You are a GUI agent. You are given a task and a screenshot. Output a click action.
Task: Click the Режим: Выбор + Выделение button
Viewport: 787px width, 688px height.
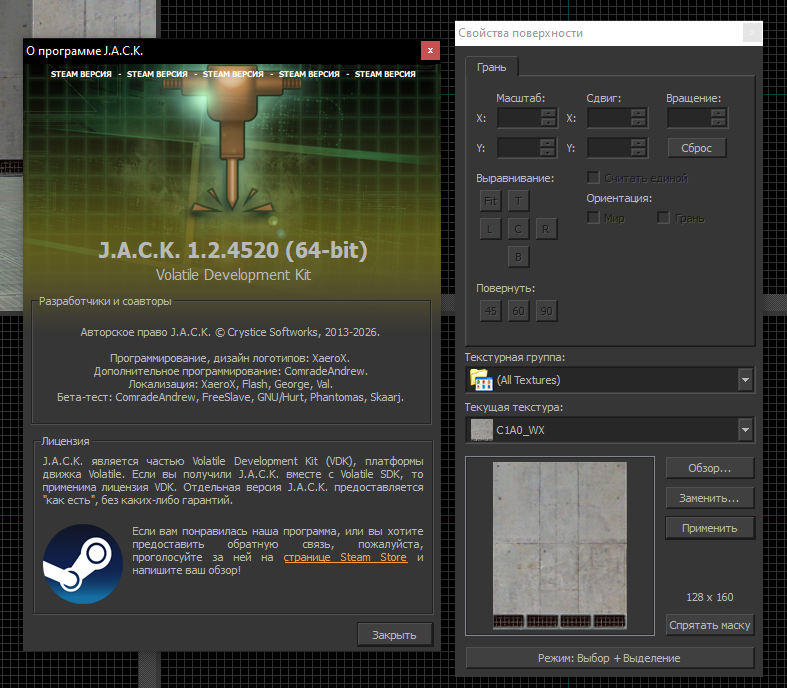(x=609, y=658)
